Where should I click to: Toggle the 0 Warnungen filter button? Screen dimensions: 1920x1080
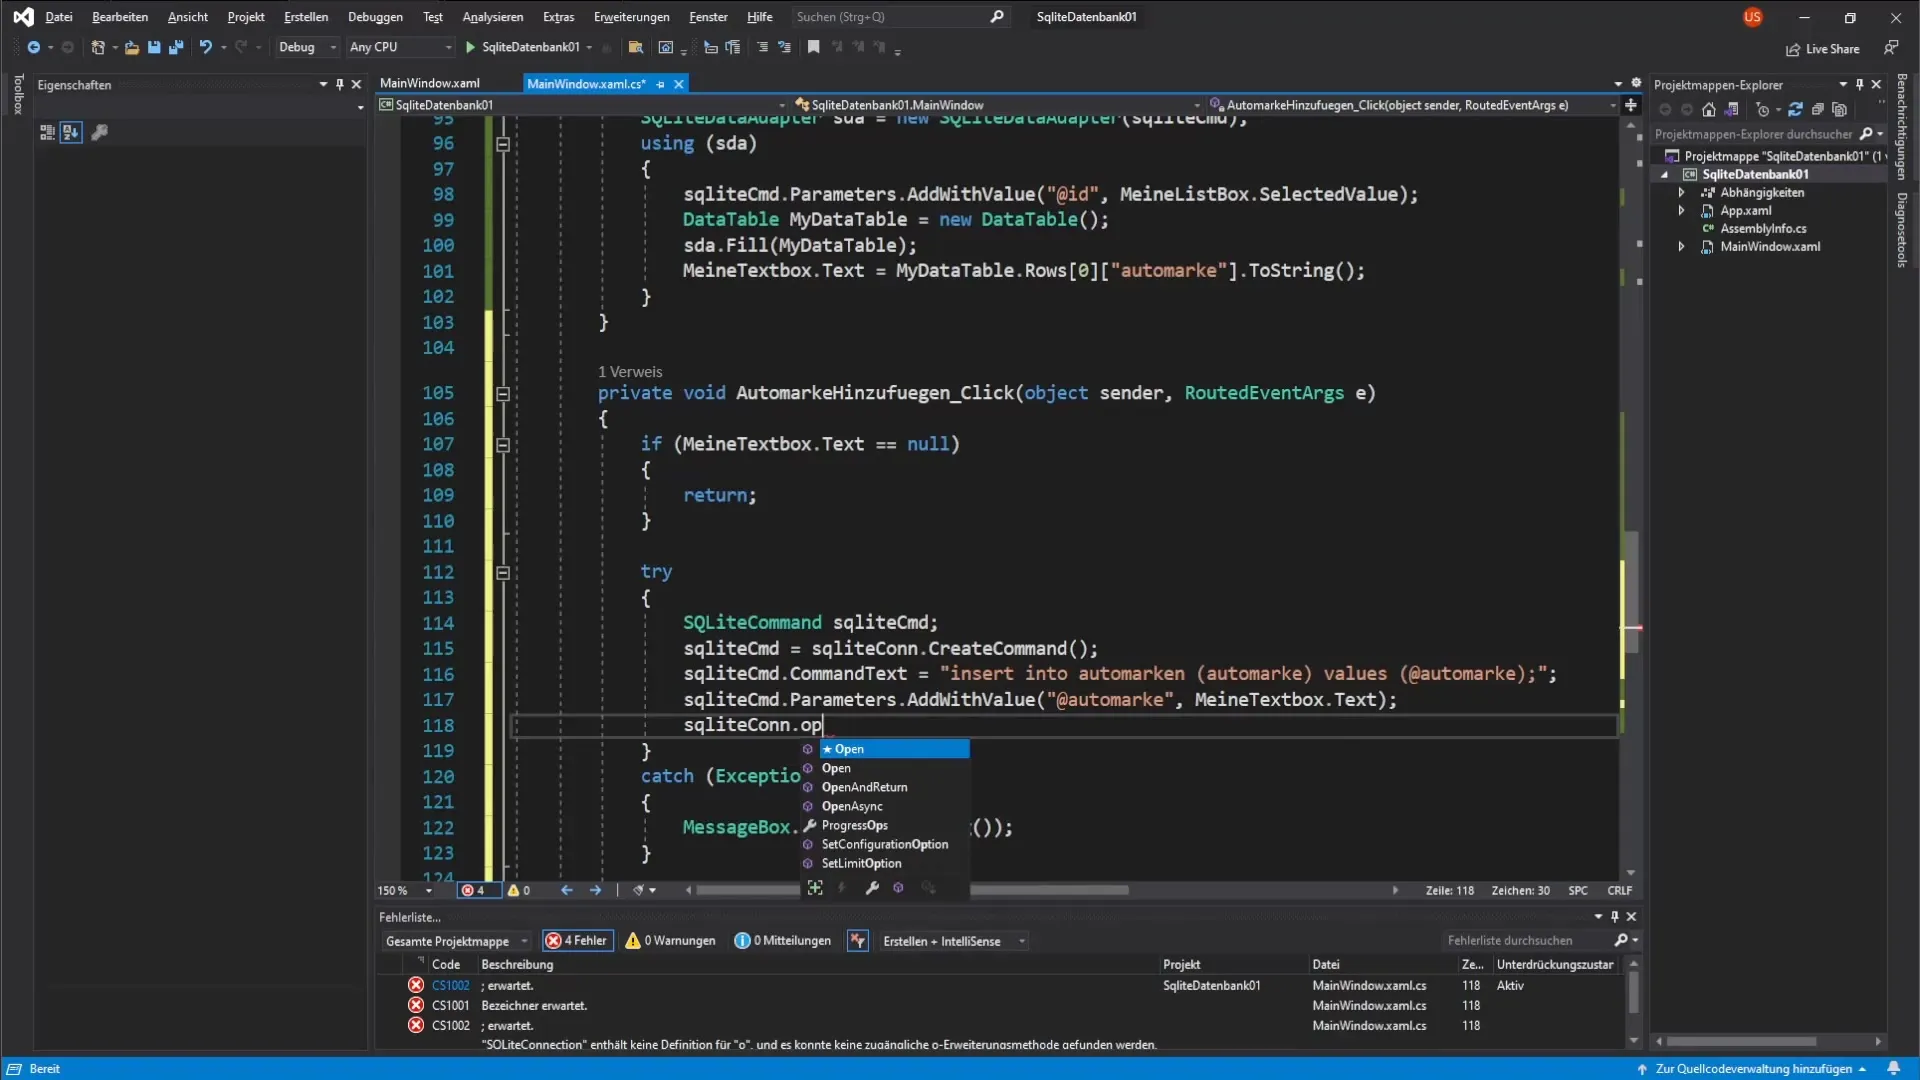click(670, 941)
